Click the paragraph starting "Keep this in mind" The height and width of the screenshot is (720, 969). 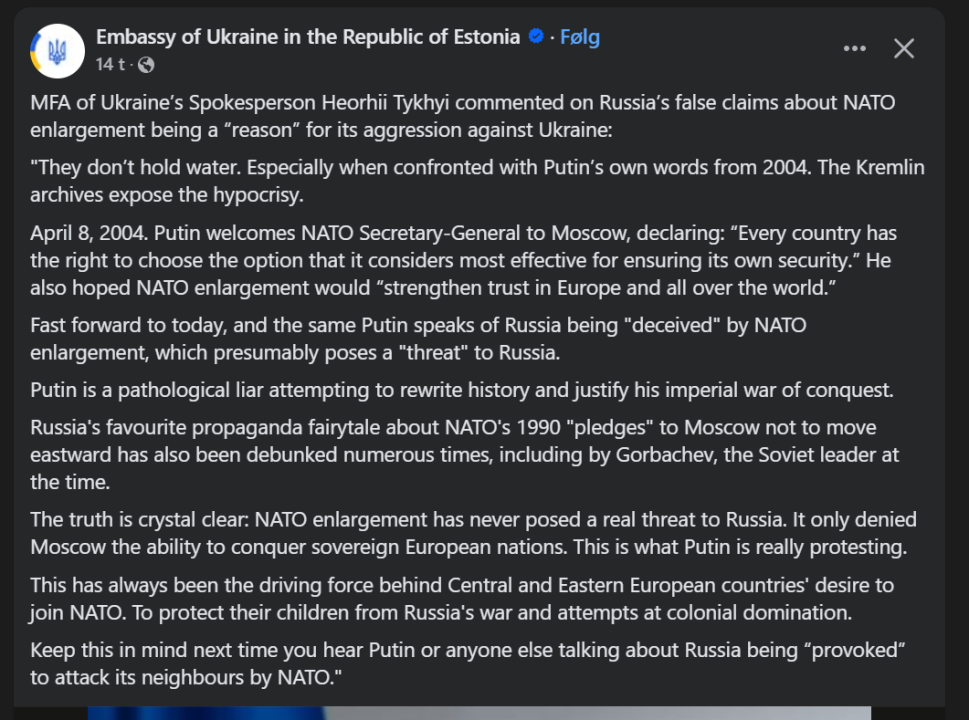click(467, 662)
